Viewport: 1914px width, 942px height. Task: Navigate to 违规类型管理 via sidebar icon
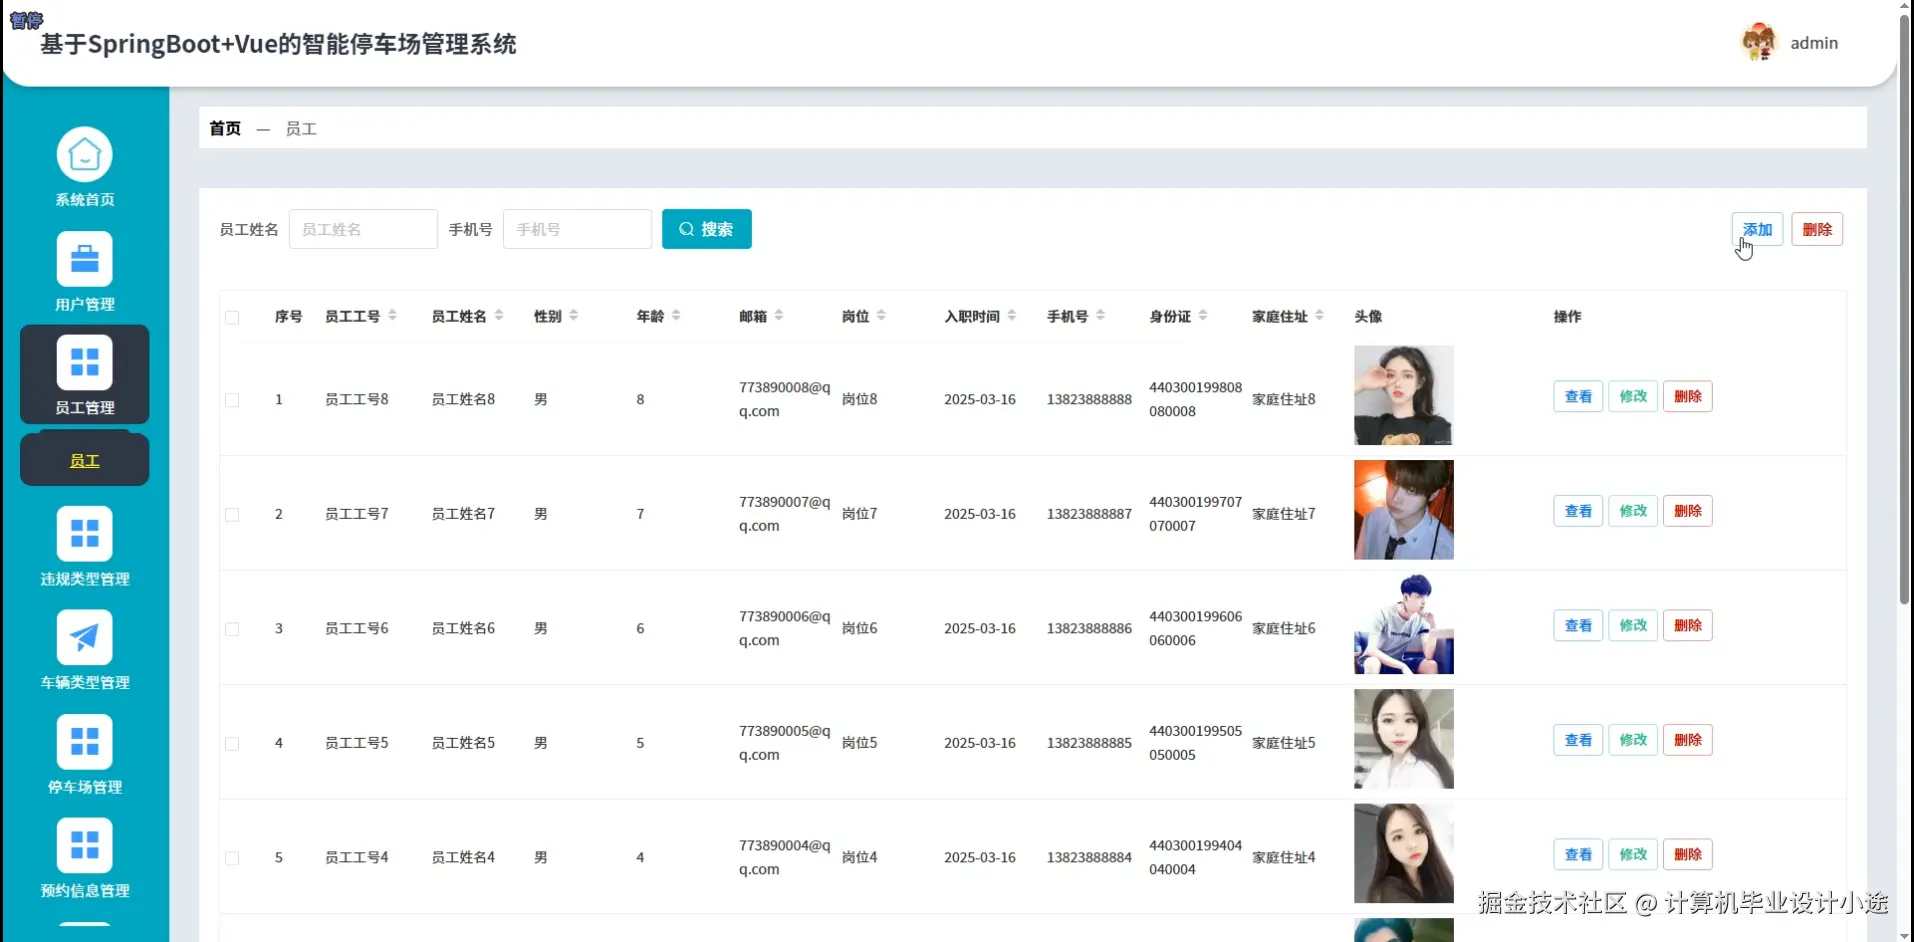click(84, 546)
